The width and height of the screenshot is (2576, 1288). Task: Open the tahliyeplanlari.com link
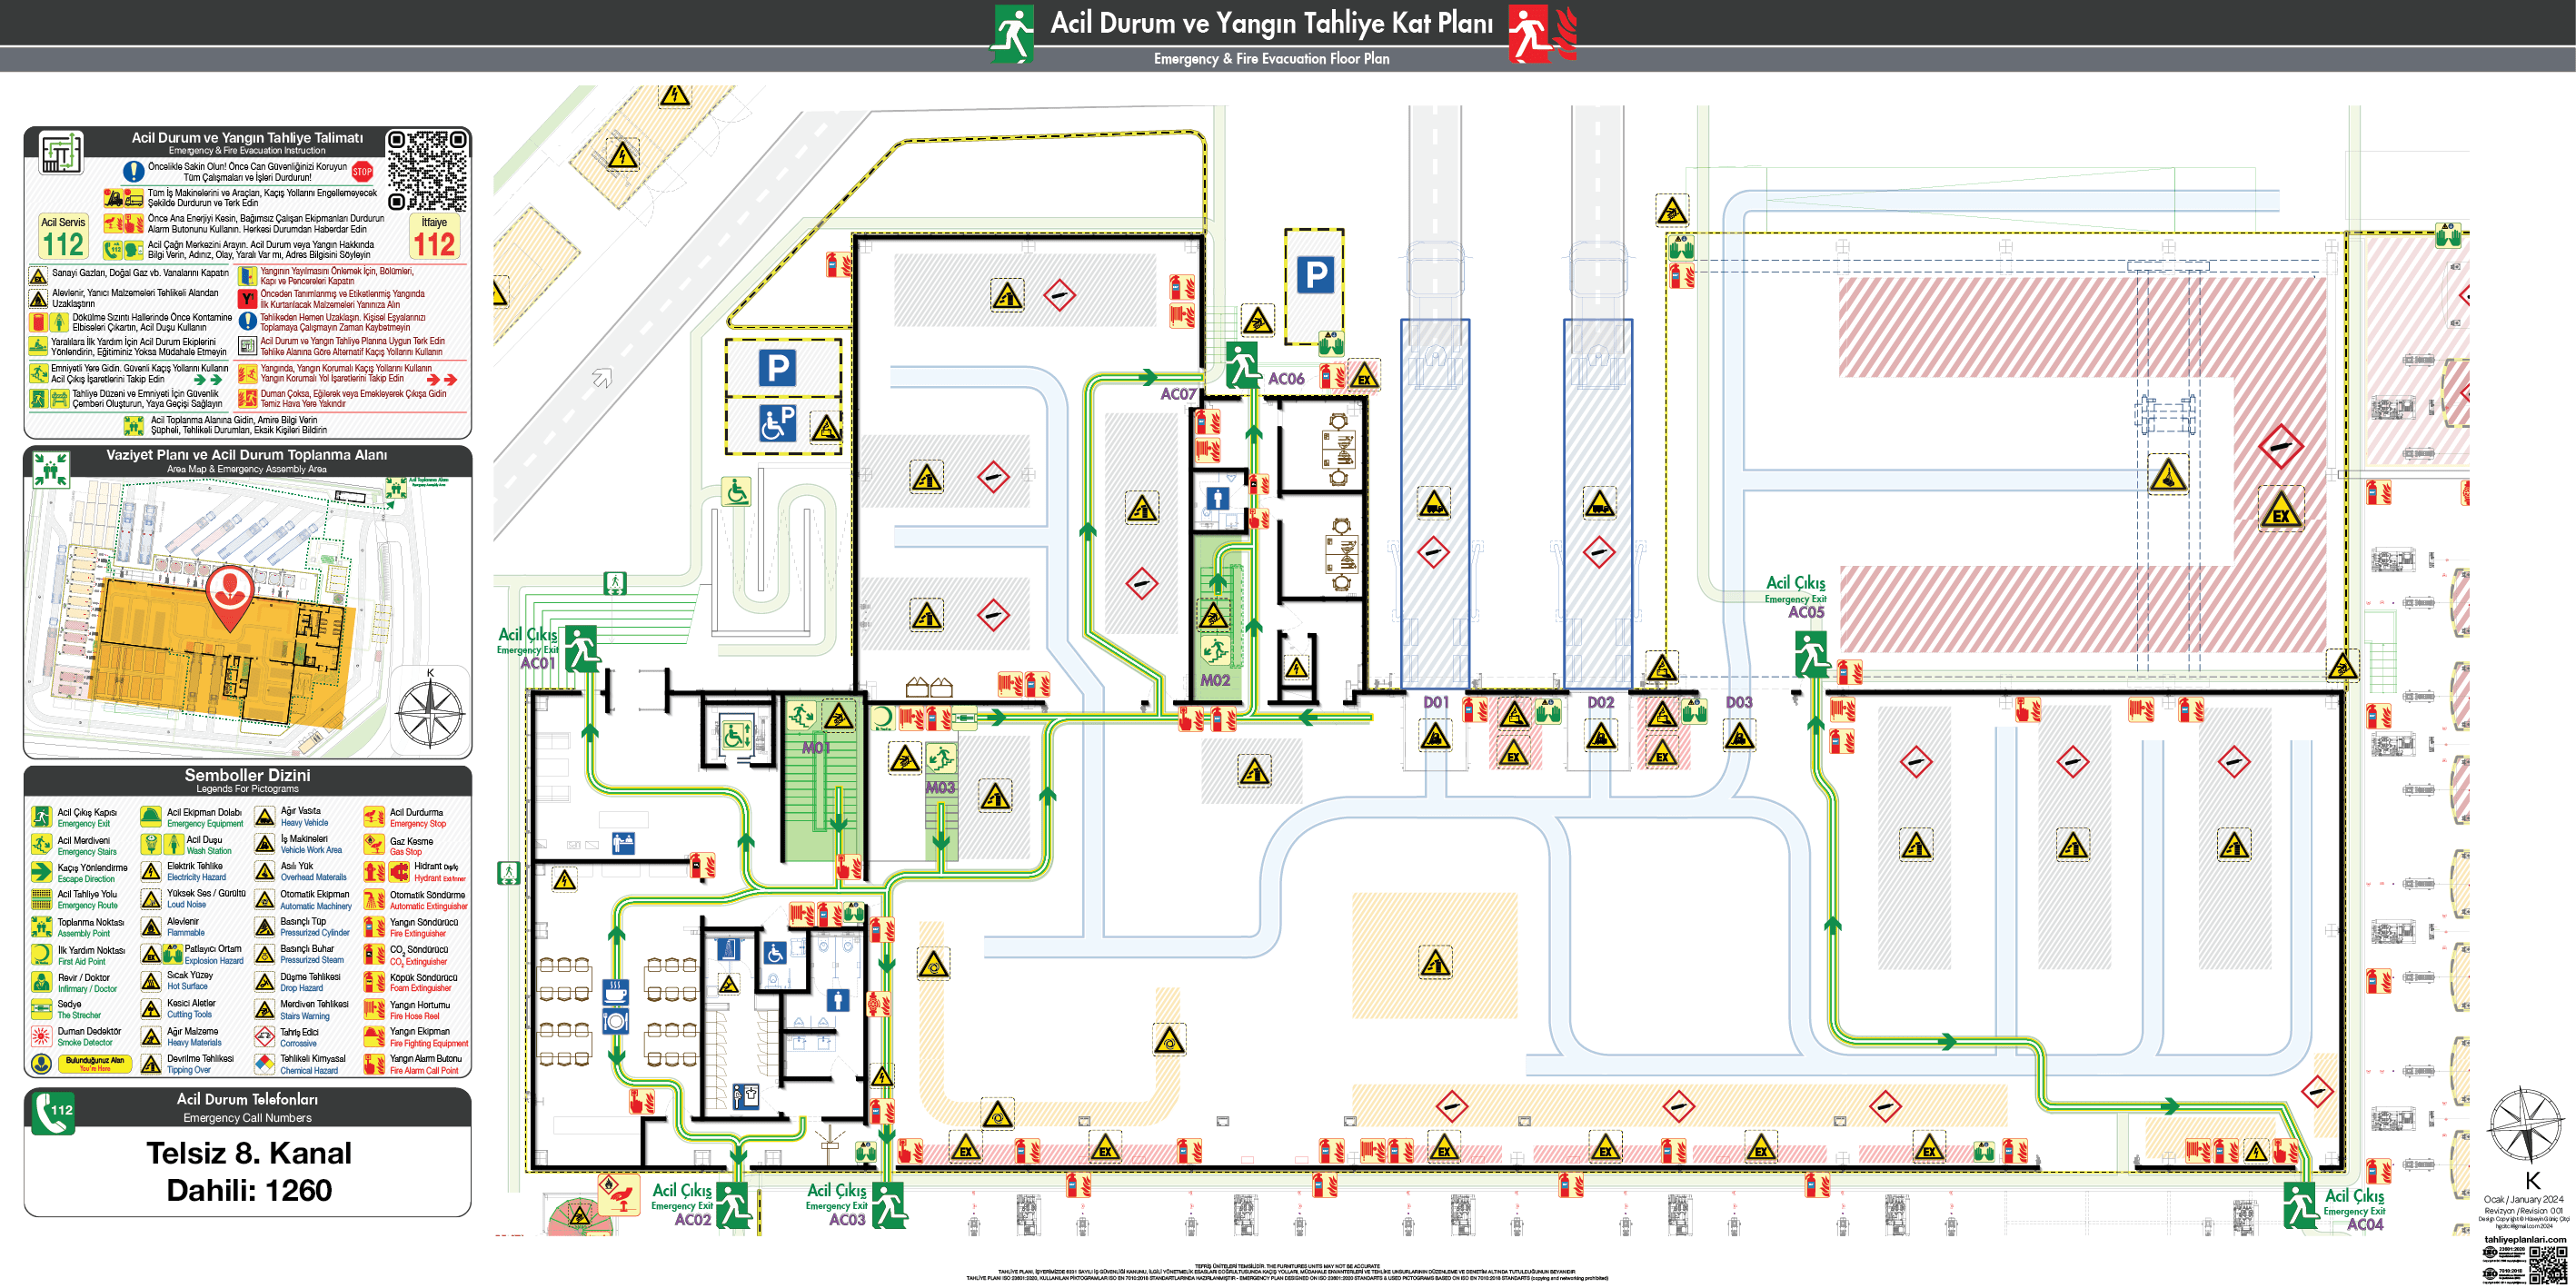(x=2525, y=1239)
